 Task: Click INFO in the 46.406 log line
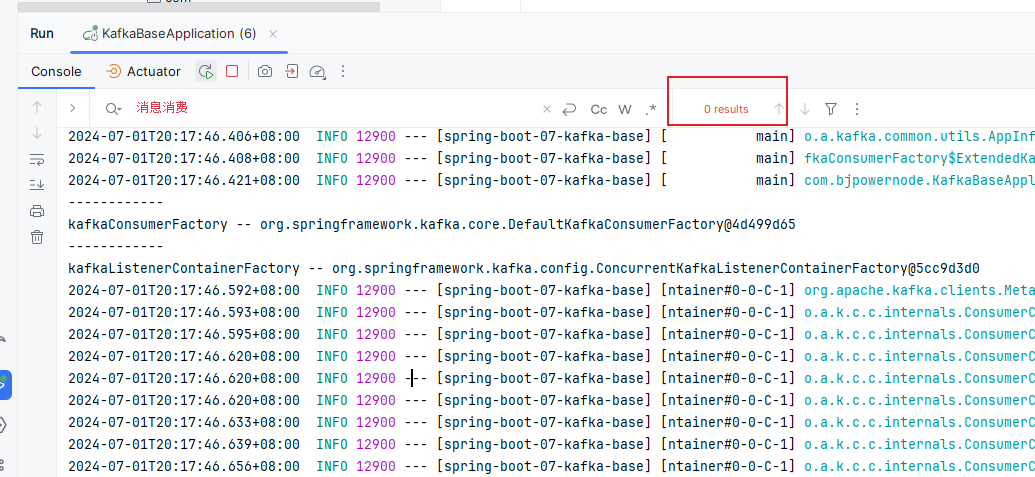pyautogui.click(x=332, y=137)
